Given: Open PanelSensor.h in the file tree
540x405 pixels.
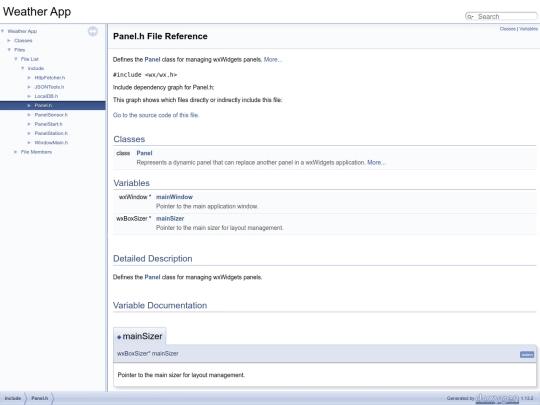Looking at the screenshot, I should [51, 115].
